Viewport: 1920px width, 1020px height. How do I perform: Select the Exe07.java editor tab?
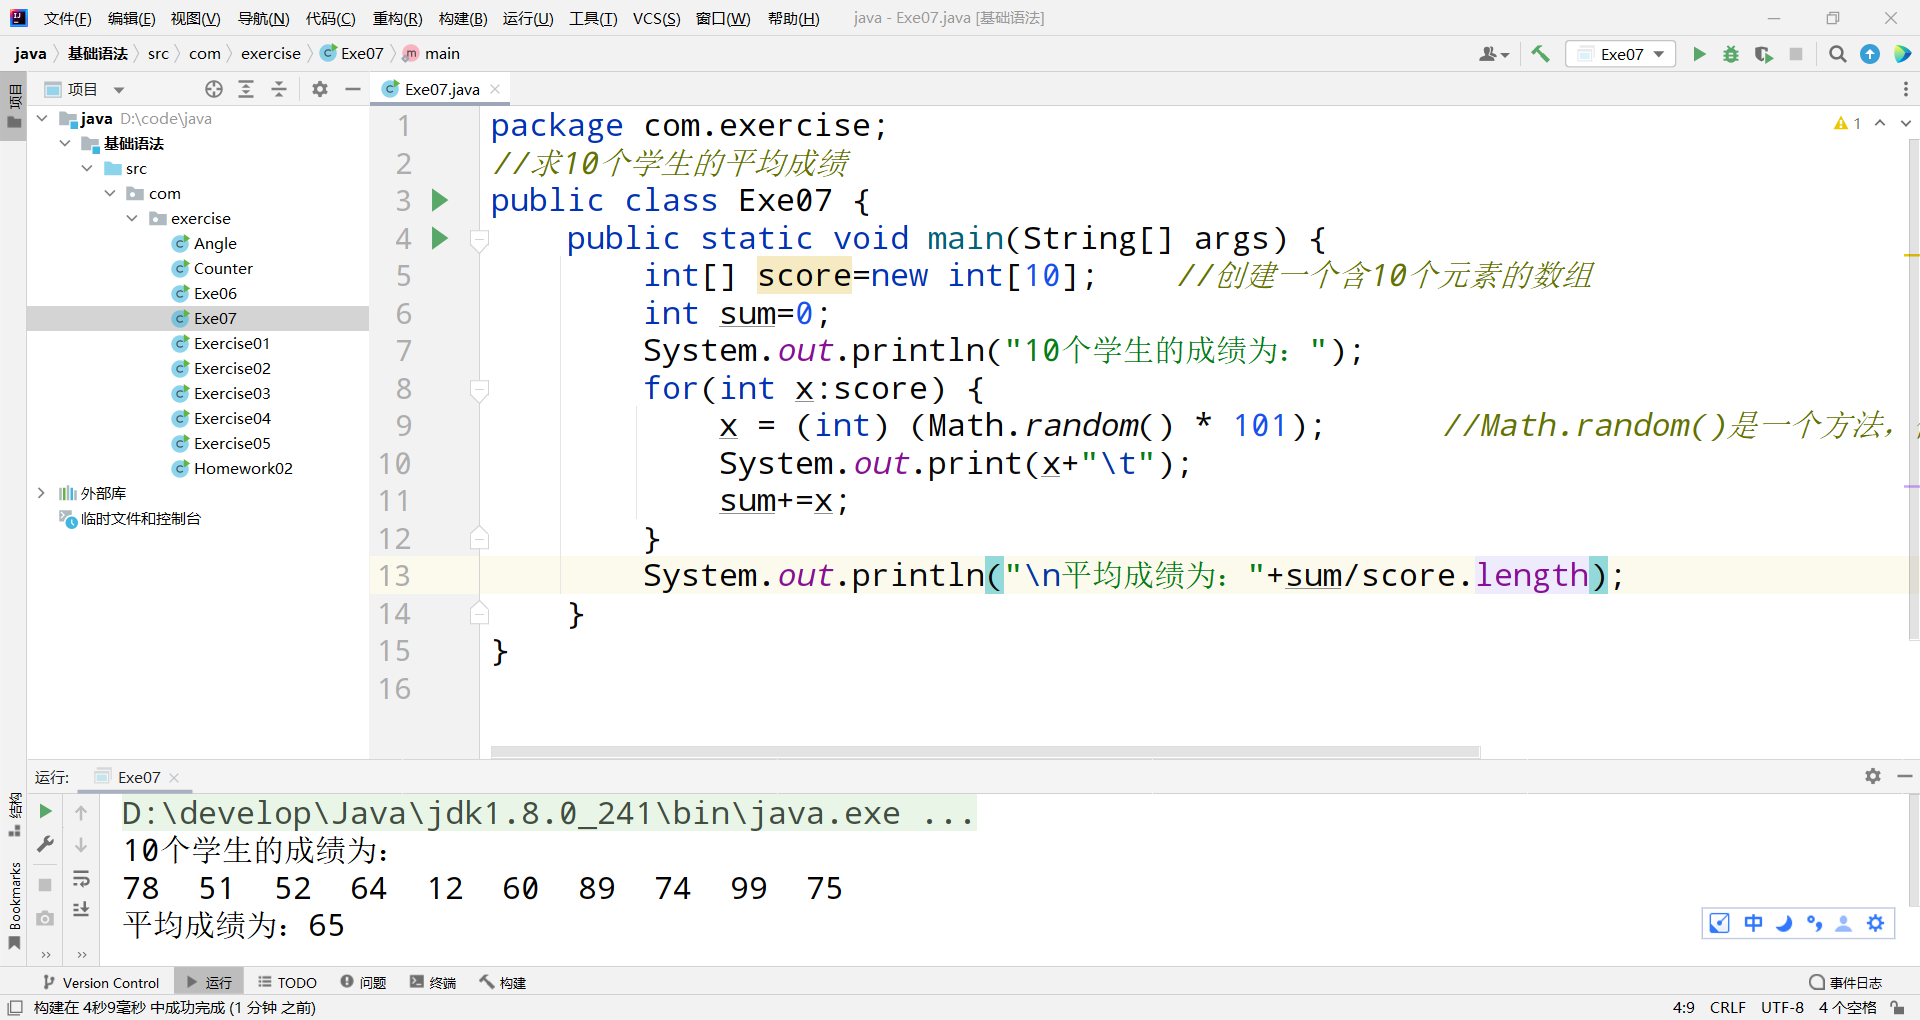(x=441, y=89)
